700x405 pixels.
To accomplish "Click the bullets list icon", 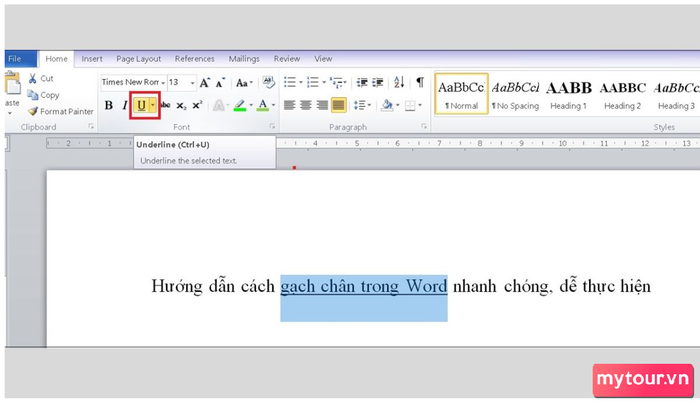I will 290,82.
